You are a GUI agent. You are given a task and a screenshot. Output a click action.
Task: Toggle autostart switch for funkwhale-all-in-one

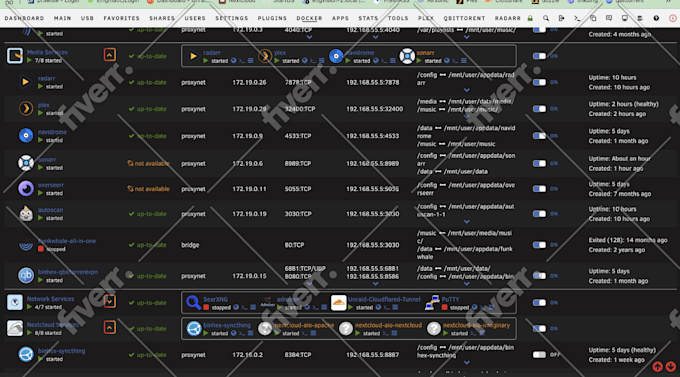point(539,245)
